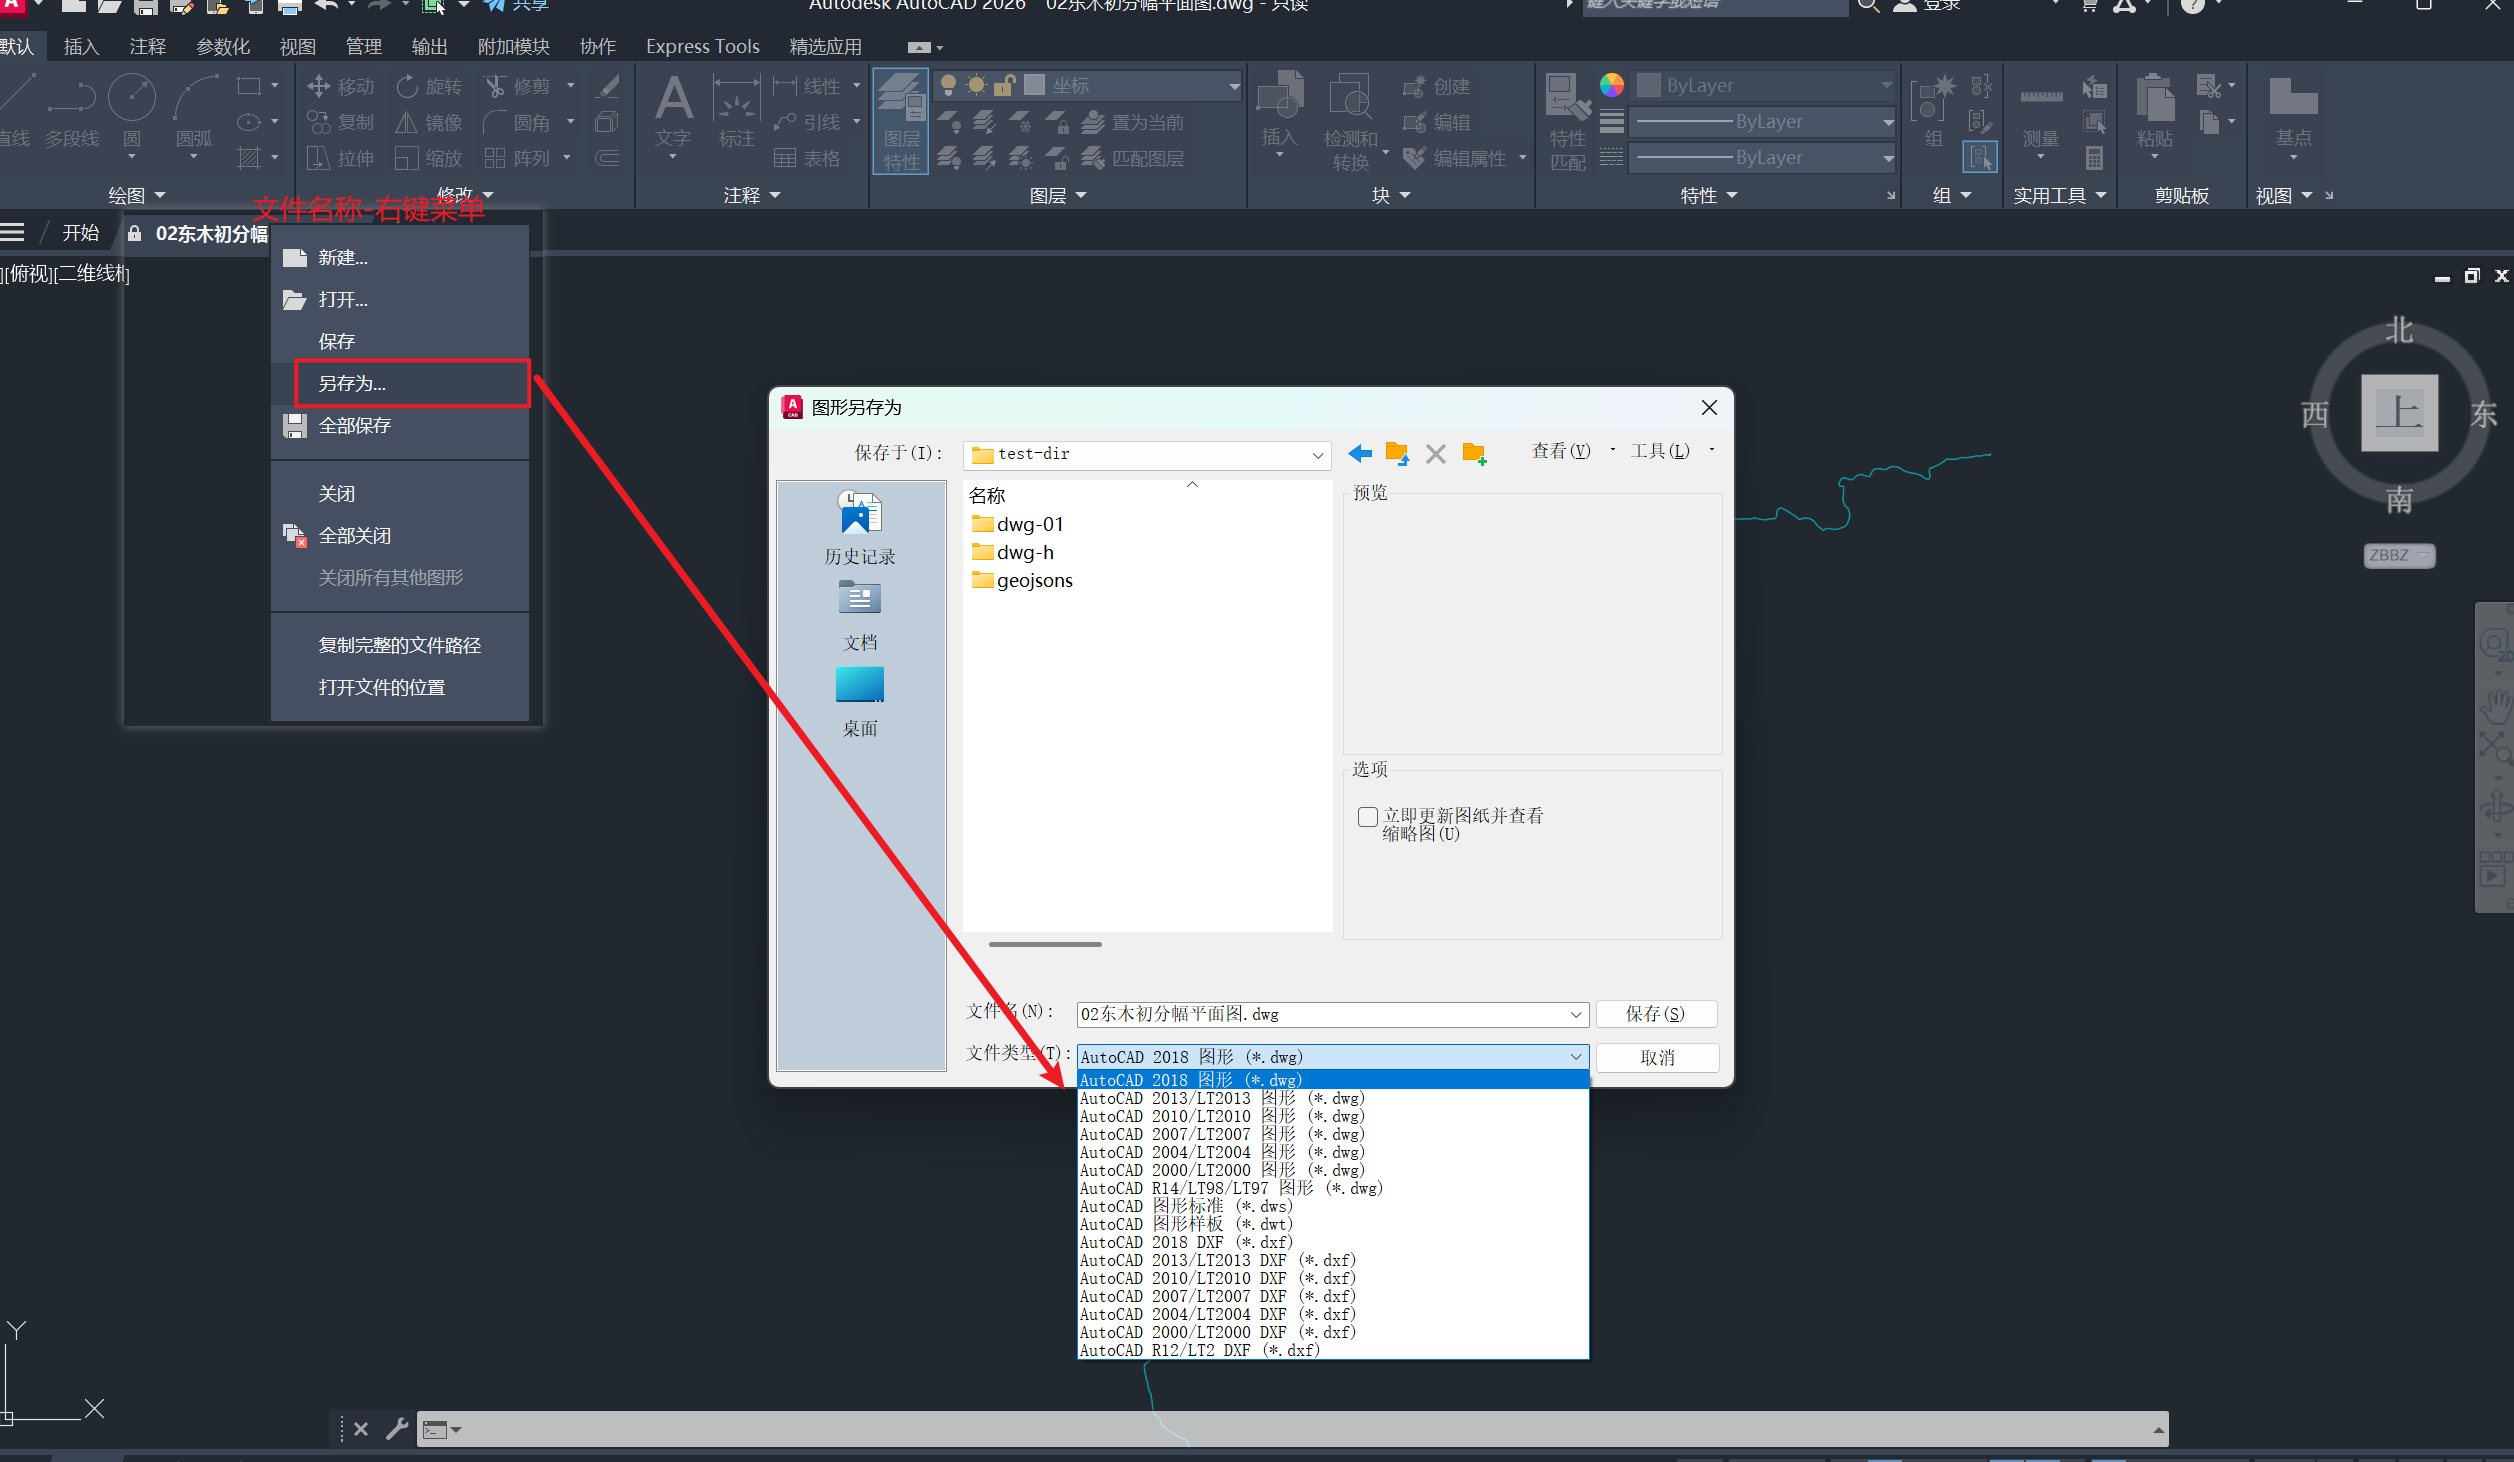Toggle the layer lightbulb on/off icon

pos(949,86)
